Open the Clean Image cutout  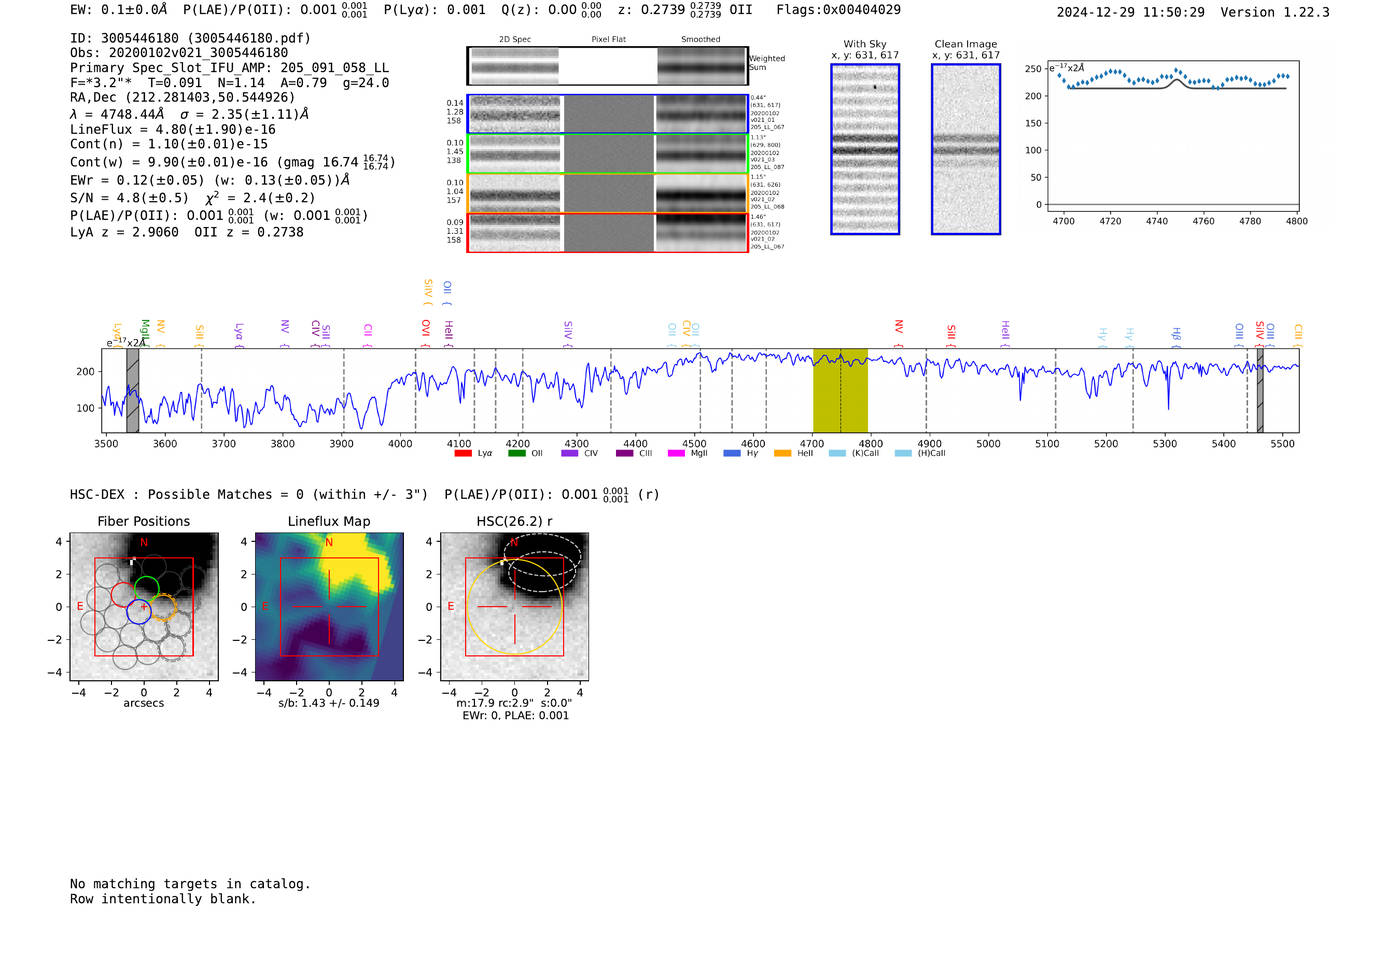pos(966,149)
